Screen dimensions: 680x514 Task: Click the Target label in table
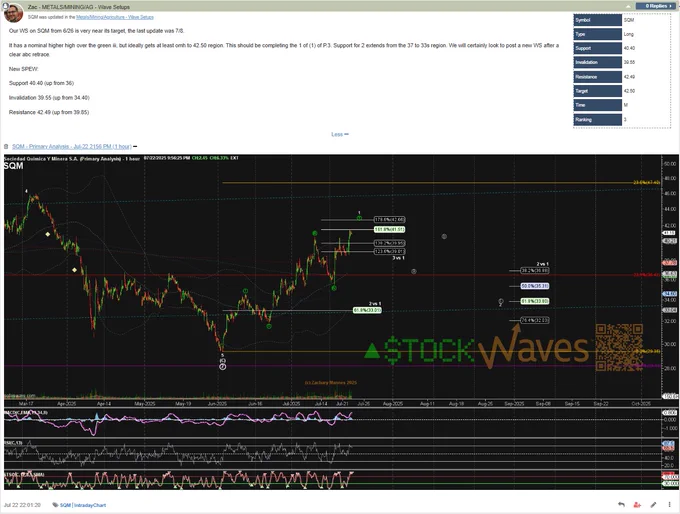coord(598,91)
